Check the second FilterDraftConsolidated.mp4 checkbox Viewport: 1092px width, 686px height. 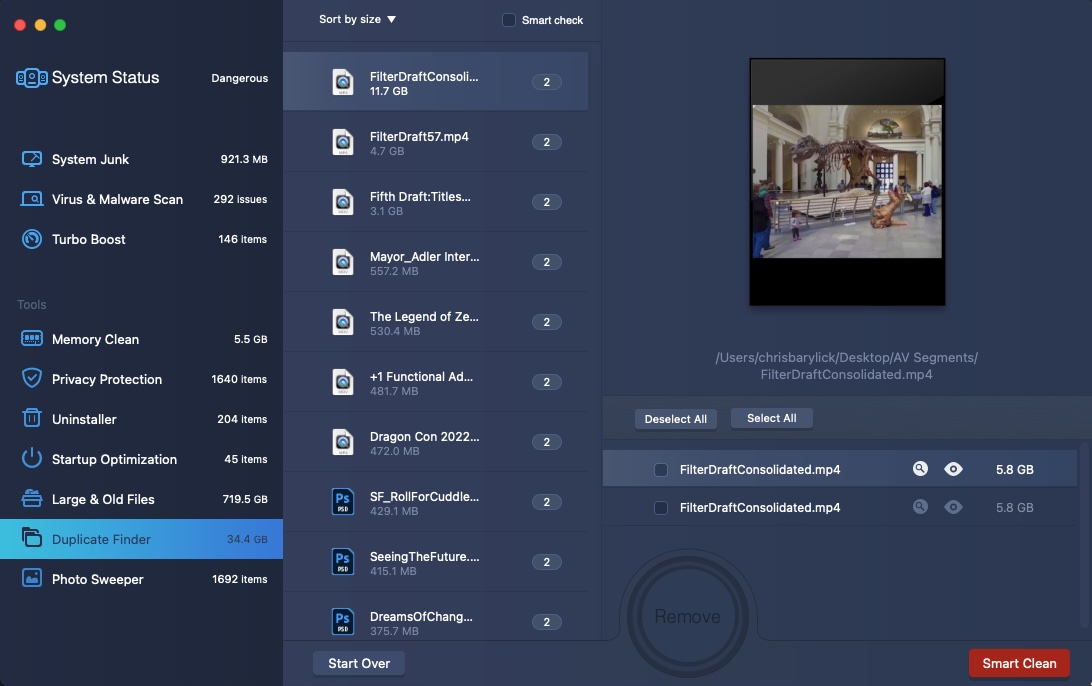661,508
